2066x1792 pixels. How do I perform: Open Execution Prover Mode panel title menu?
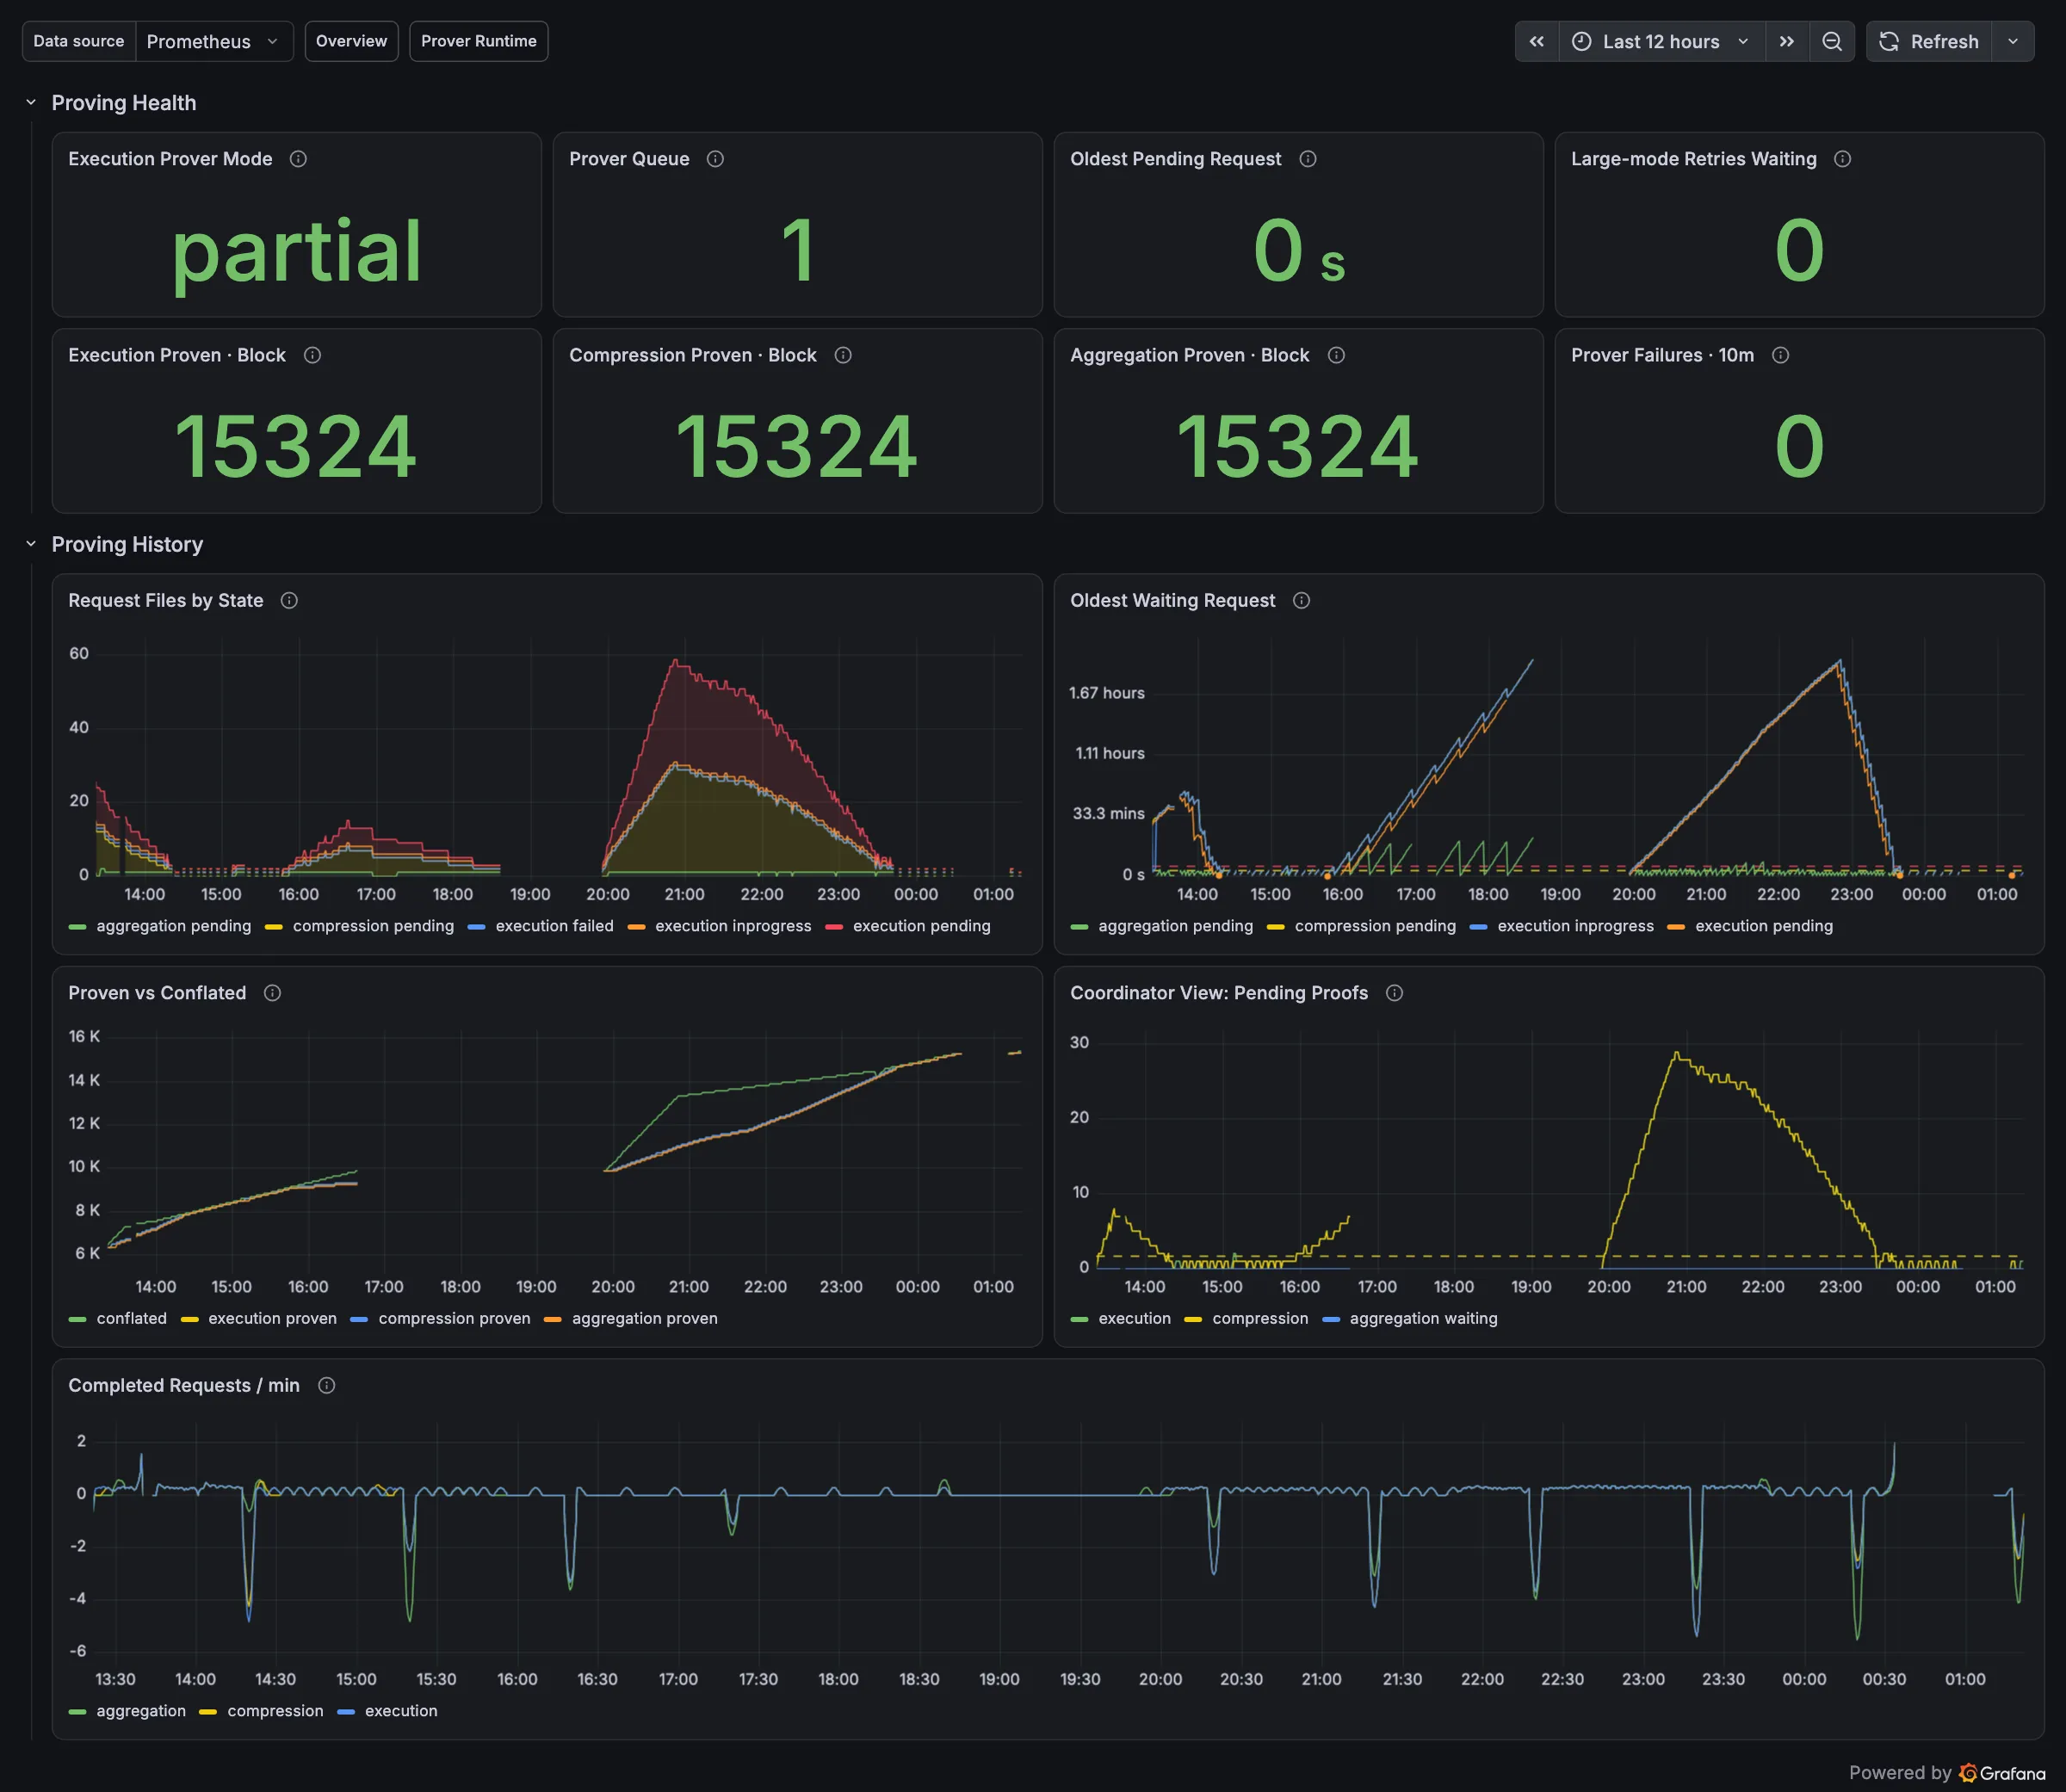pyautogui.click(x=170, y=159)
